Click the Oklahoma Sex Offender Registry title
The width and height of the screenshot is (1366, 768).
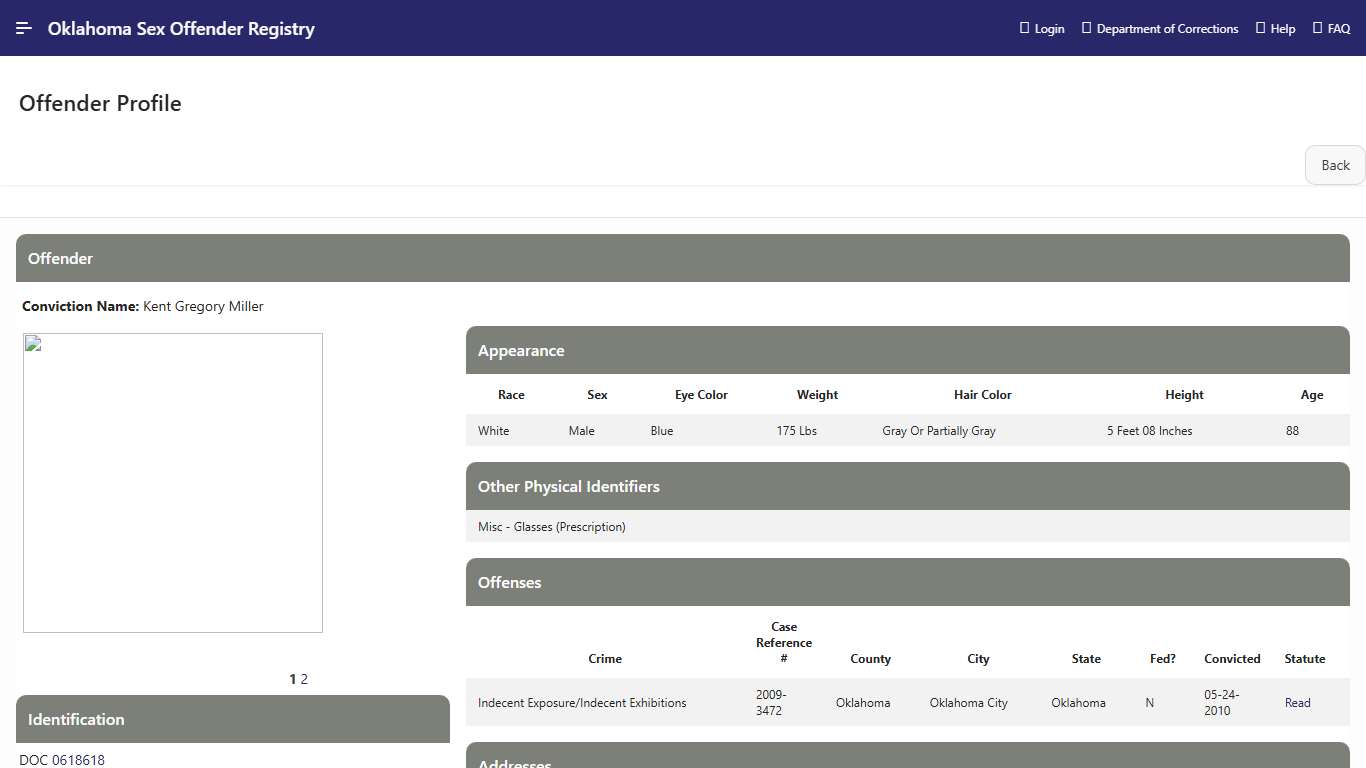181,29
